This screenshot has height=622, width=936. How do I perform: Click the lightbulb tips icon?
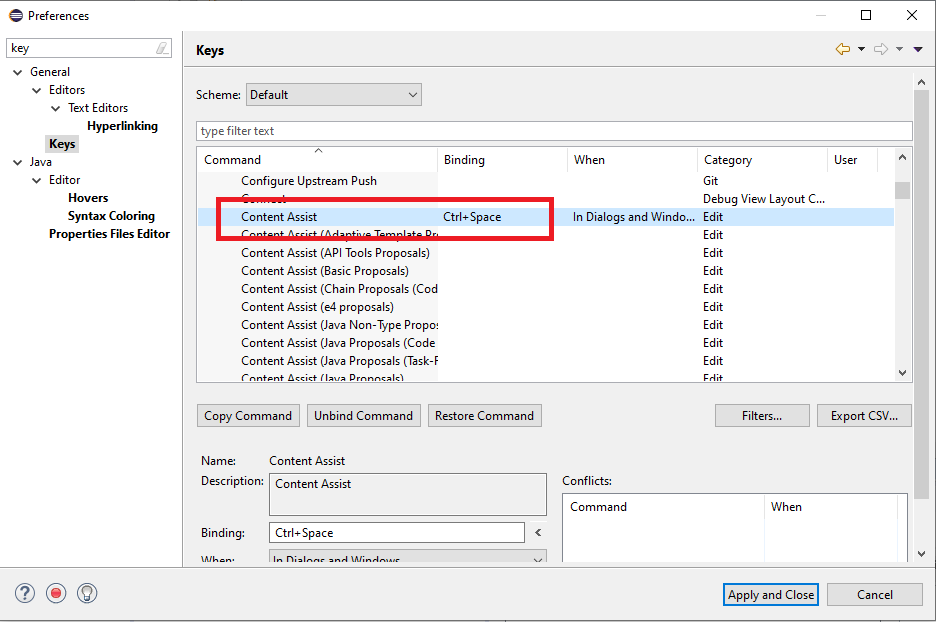tap(87, 593)
